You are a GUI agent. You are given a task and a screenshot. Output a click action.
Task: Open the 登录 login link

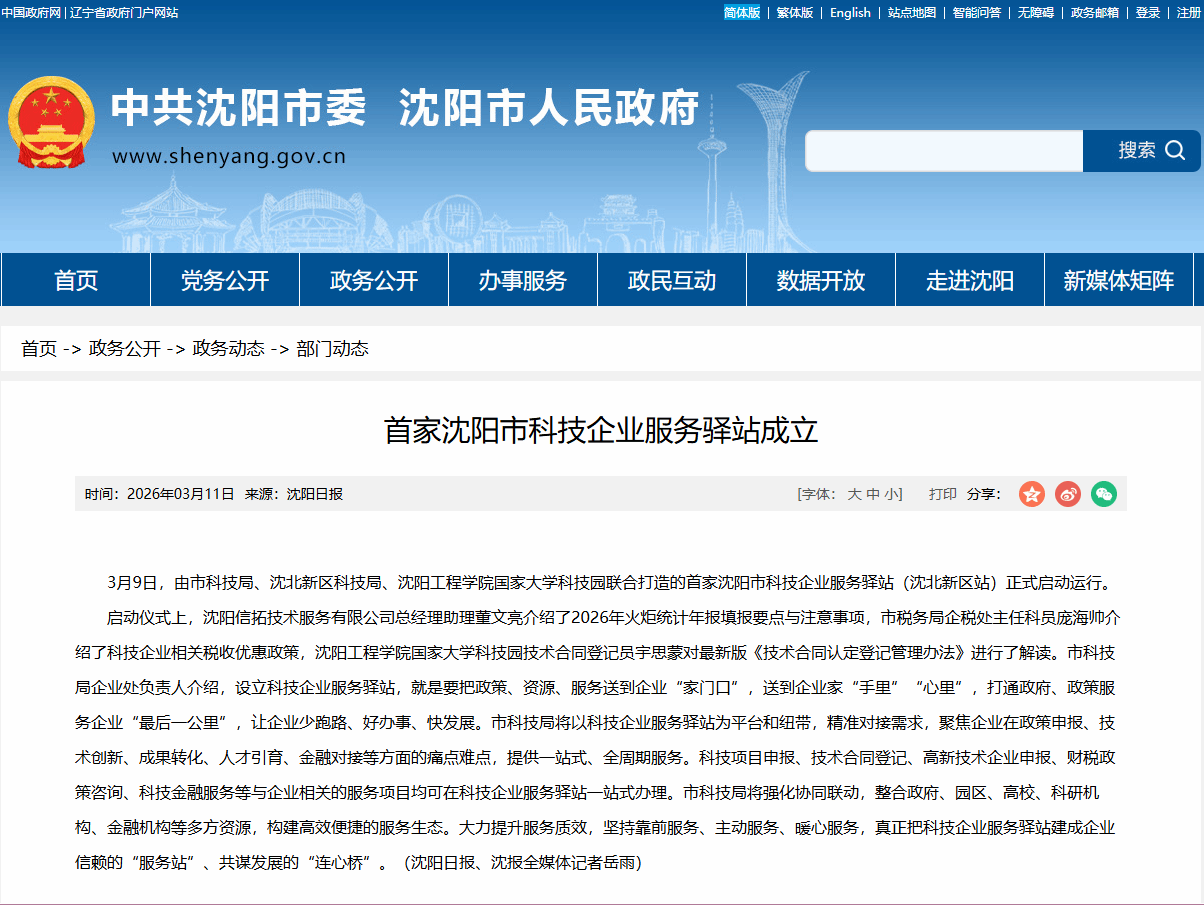(x=1148, y=13)
